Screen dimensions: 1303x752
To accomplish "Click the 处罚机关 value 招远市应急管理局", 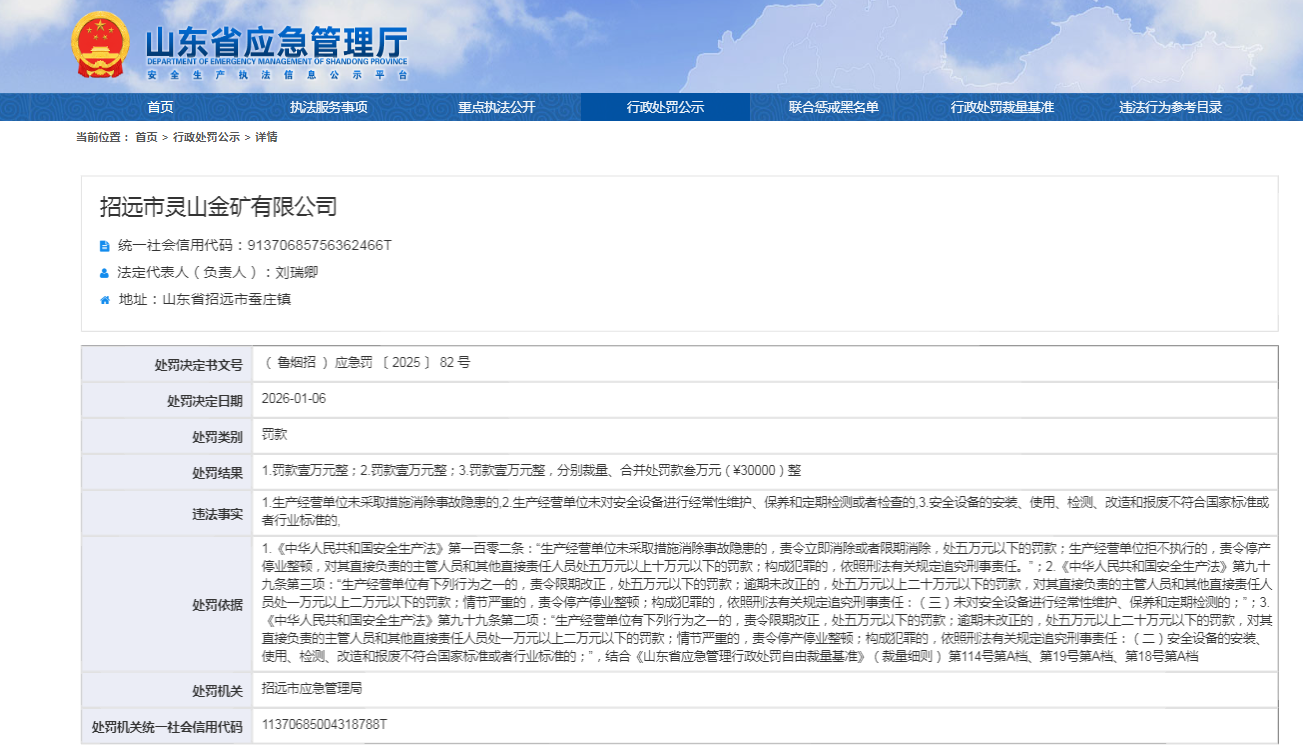I will click(309, 689).
